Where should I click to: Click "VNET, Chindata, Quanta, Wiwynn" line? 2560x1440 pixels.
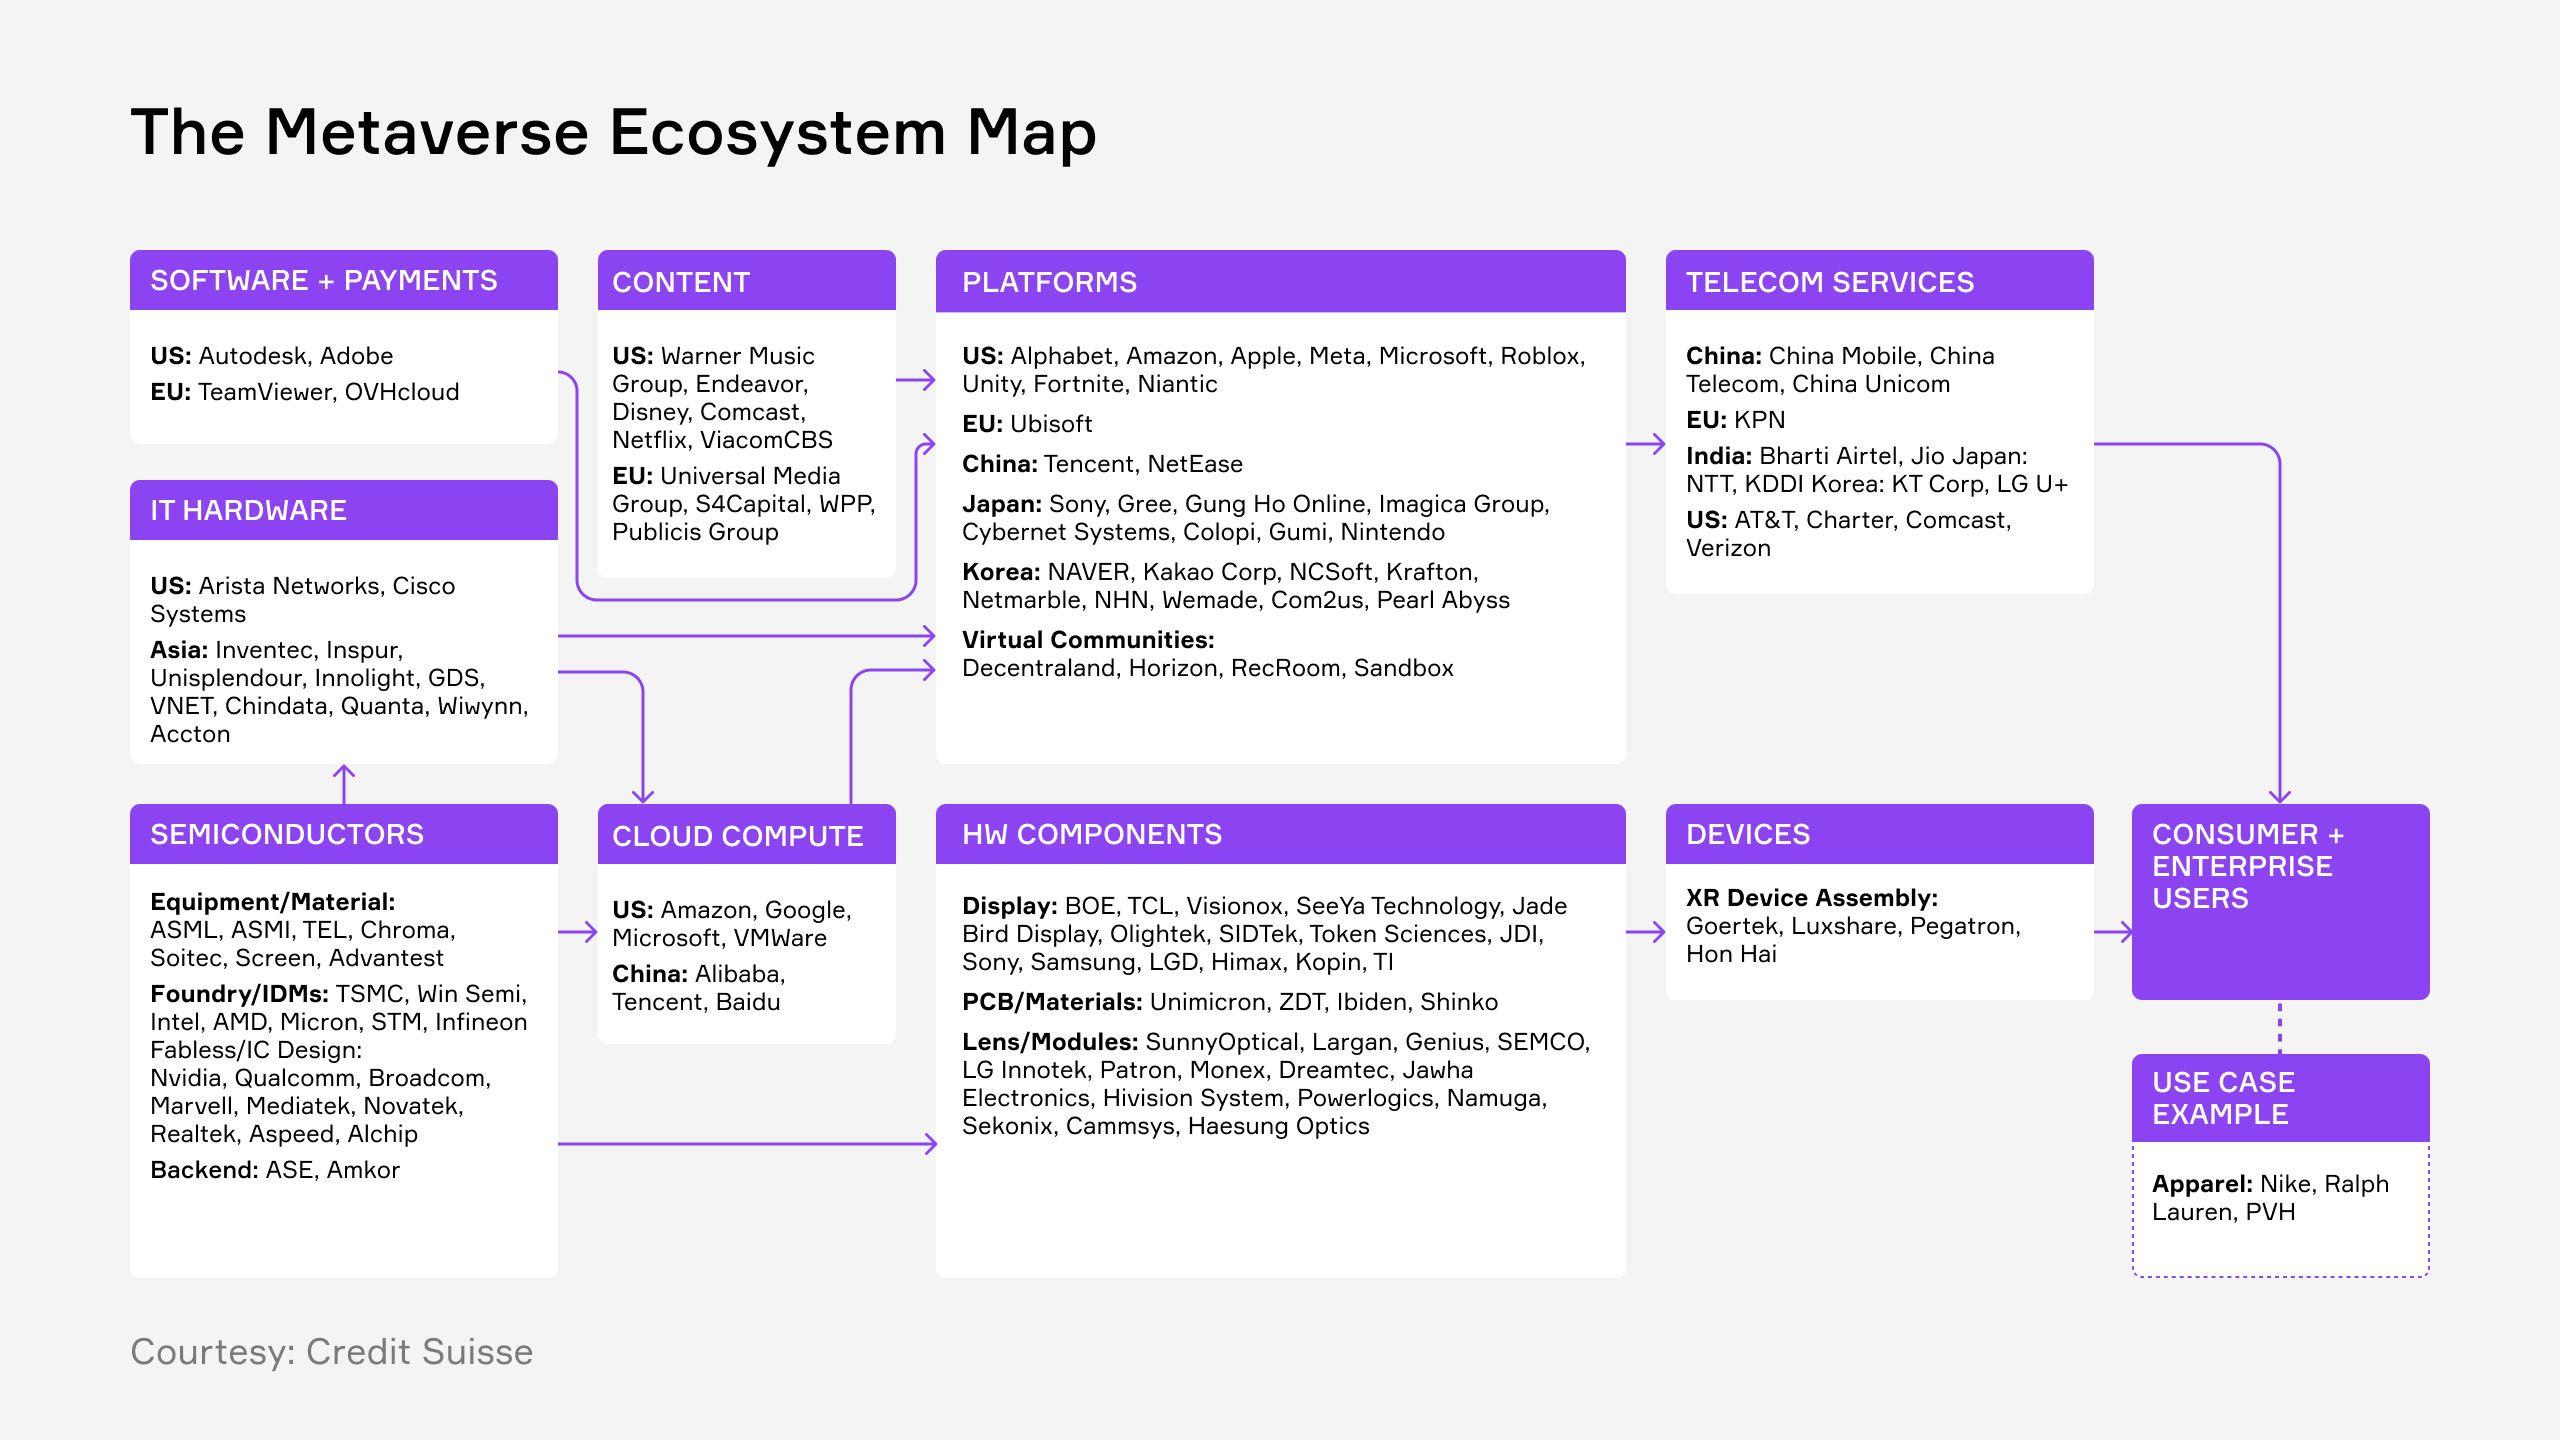coord(340,706)
